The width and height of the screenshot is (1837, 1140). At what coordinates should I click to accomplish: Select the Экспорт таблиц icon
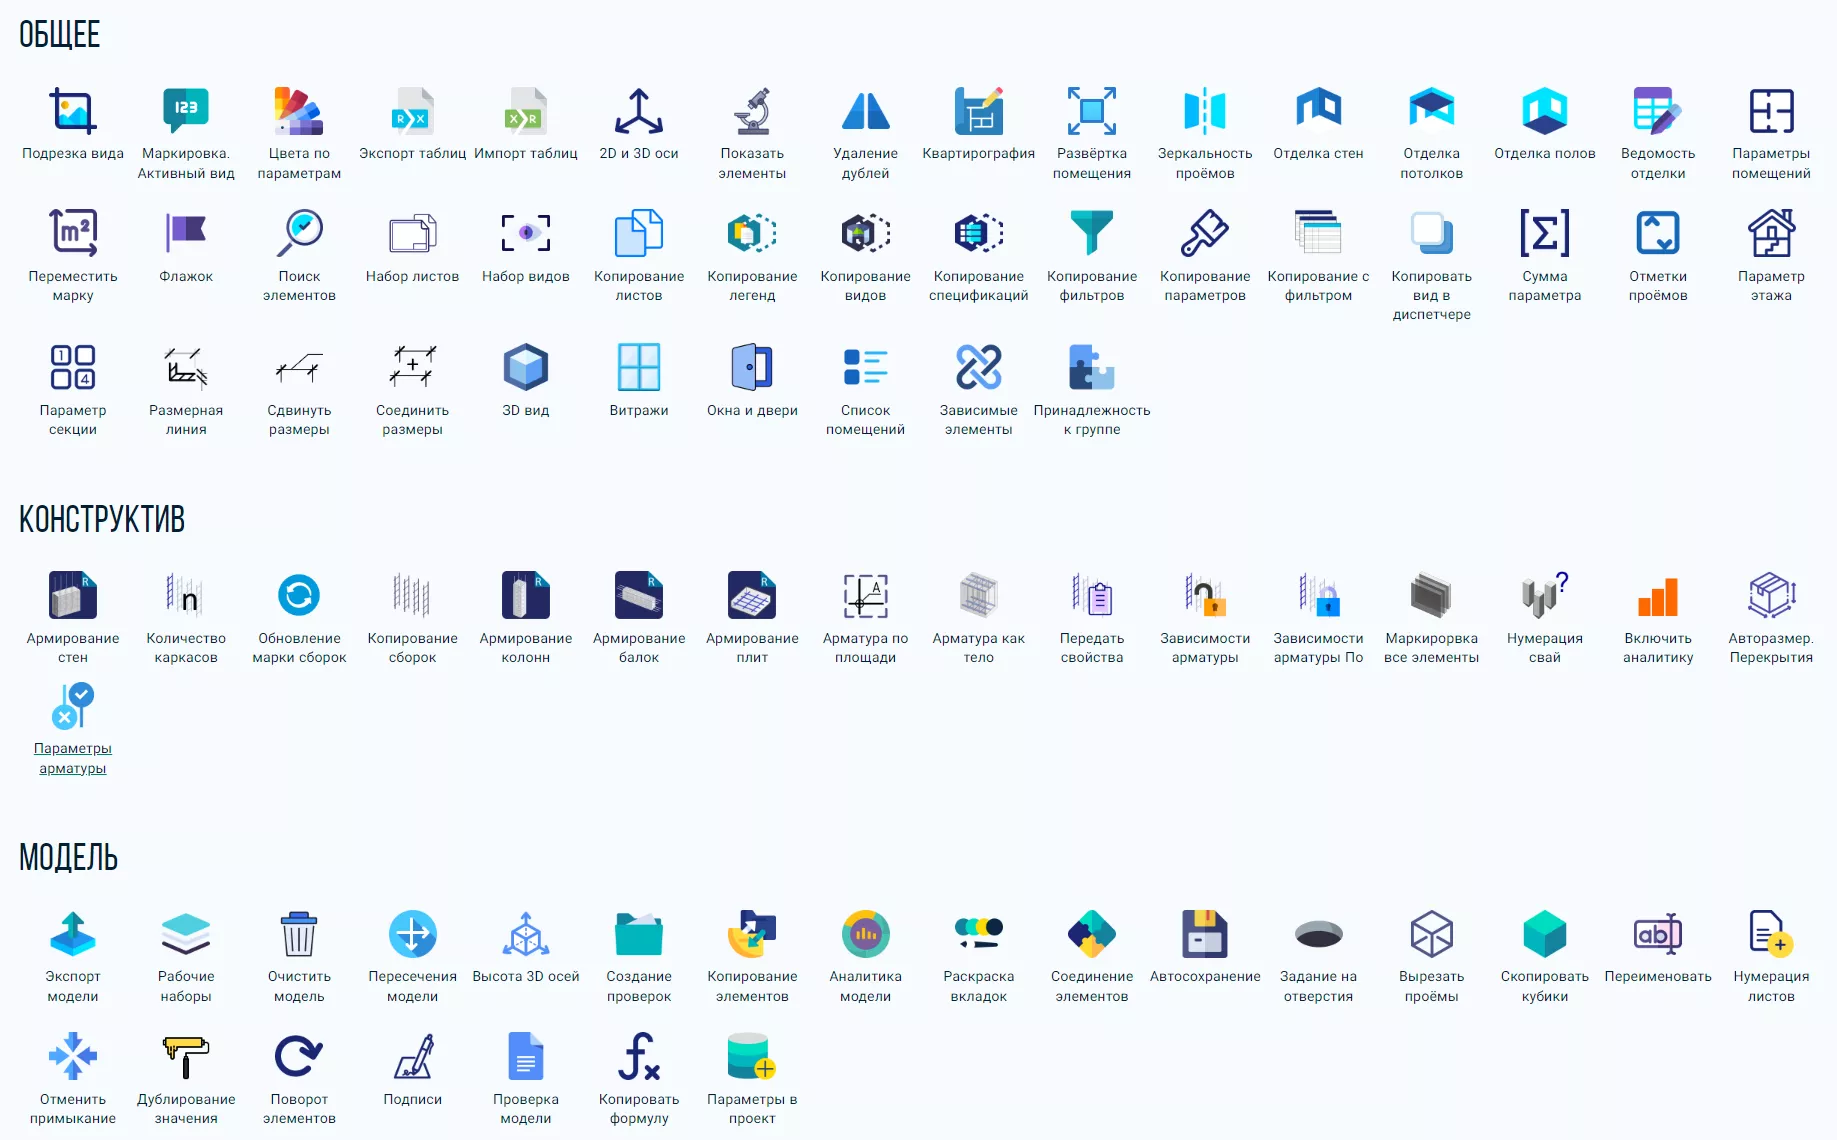click(x=412, y=111)
